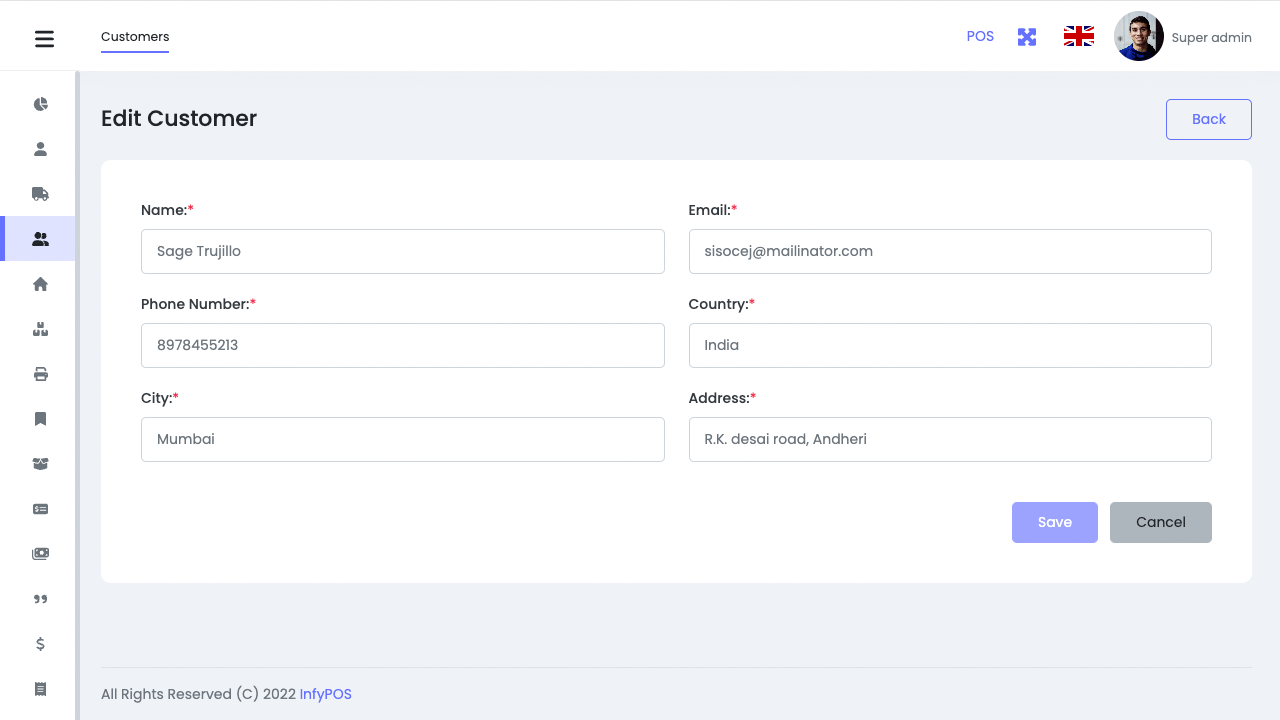Toggle fullscreen with the expand arrows icon
The width and height of the screenshot is (1280, 720).
(x=1027, y=37)
